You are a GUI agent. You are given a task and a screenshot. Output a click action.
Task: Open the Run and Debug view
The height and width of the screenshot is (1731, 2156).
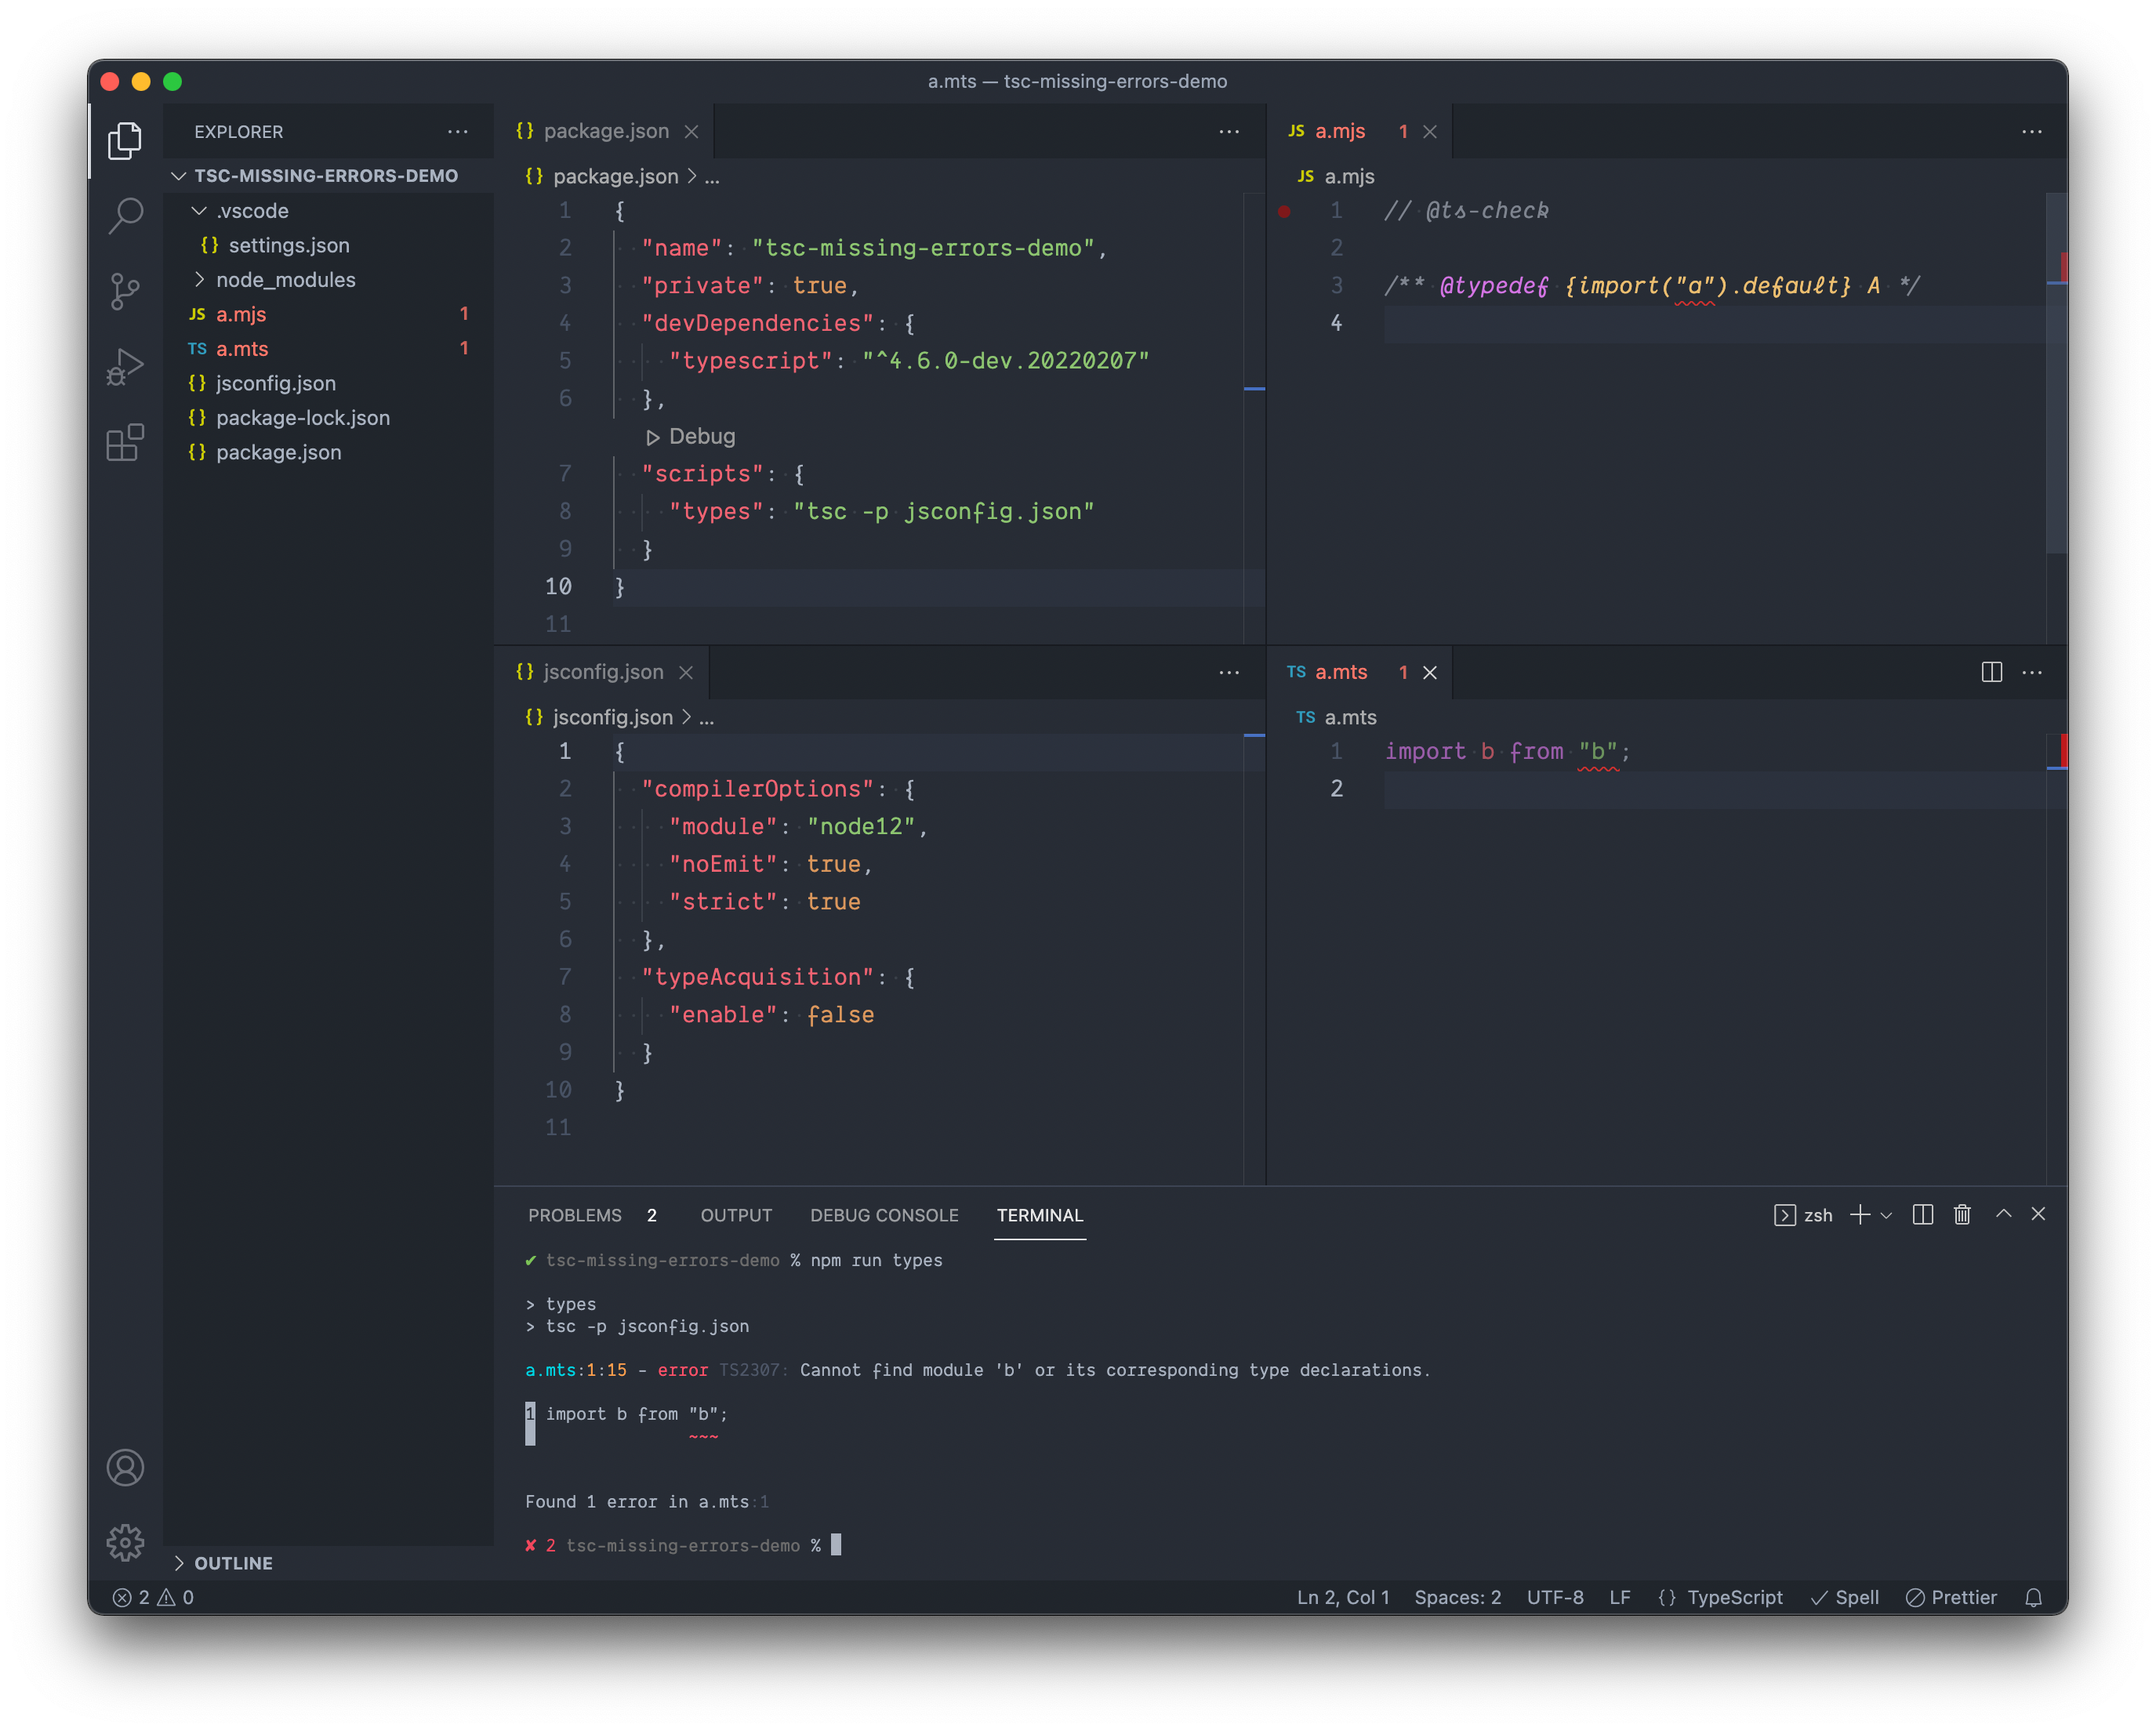125,367
